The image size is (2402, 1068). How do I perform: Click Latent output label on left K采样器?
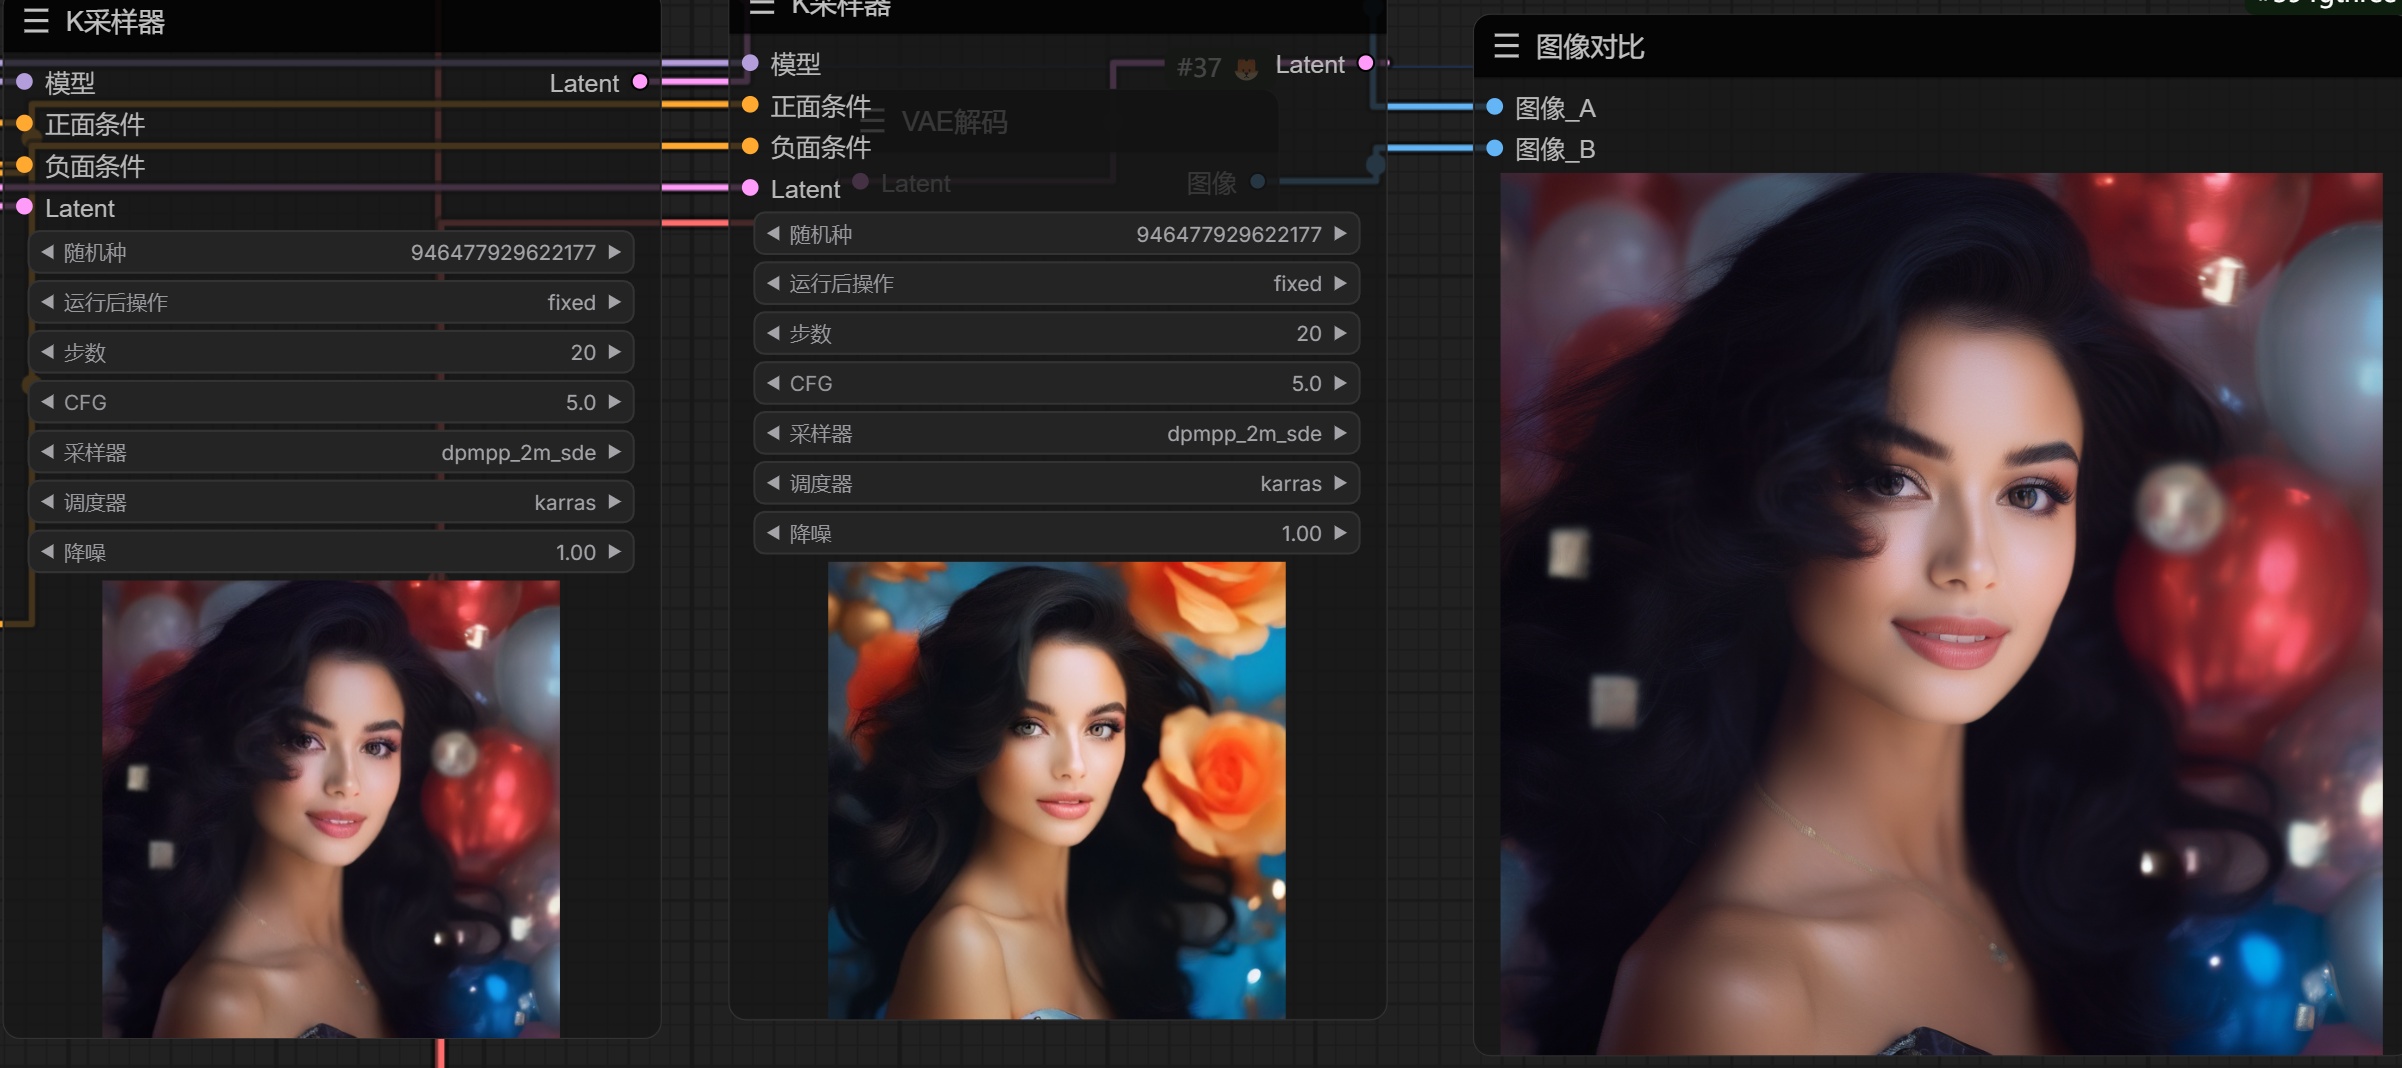tap(584, 83)
